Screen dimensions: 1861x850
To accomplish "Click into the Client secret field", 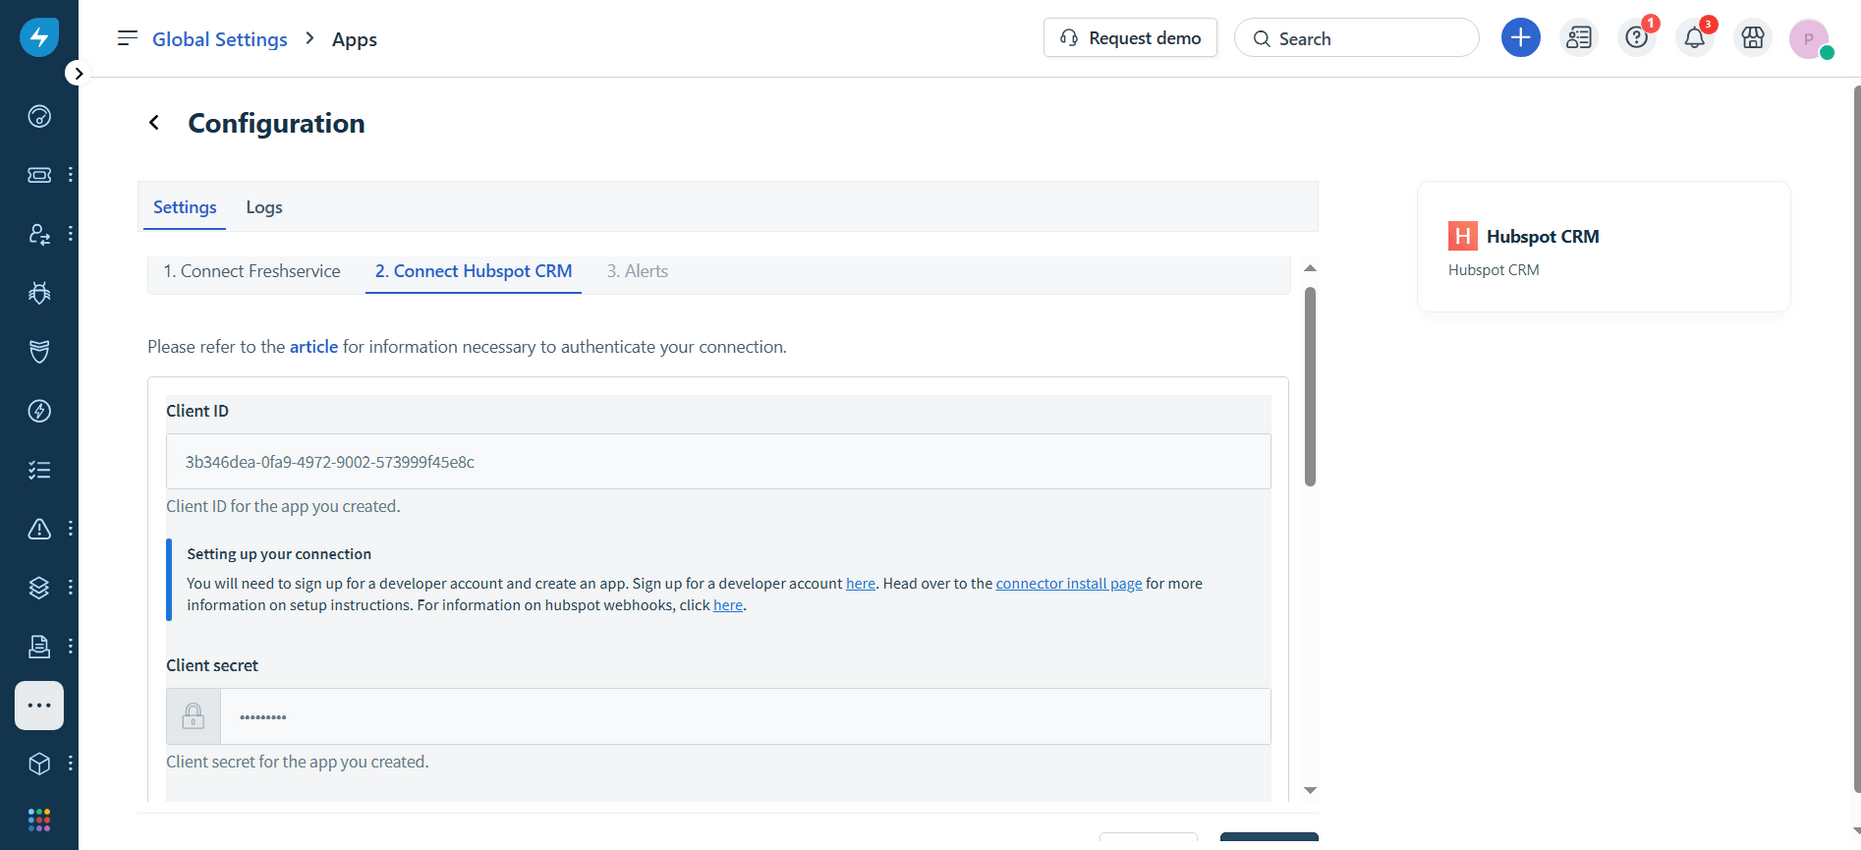I will point(745,716).
